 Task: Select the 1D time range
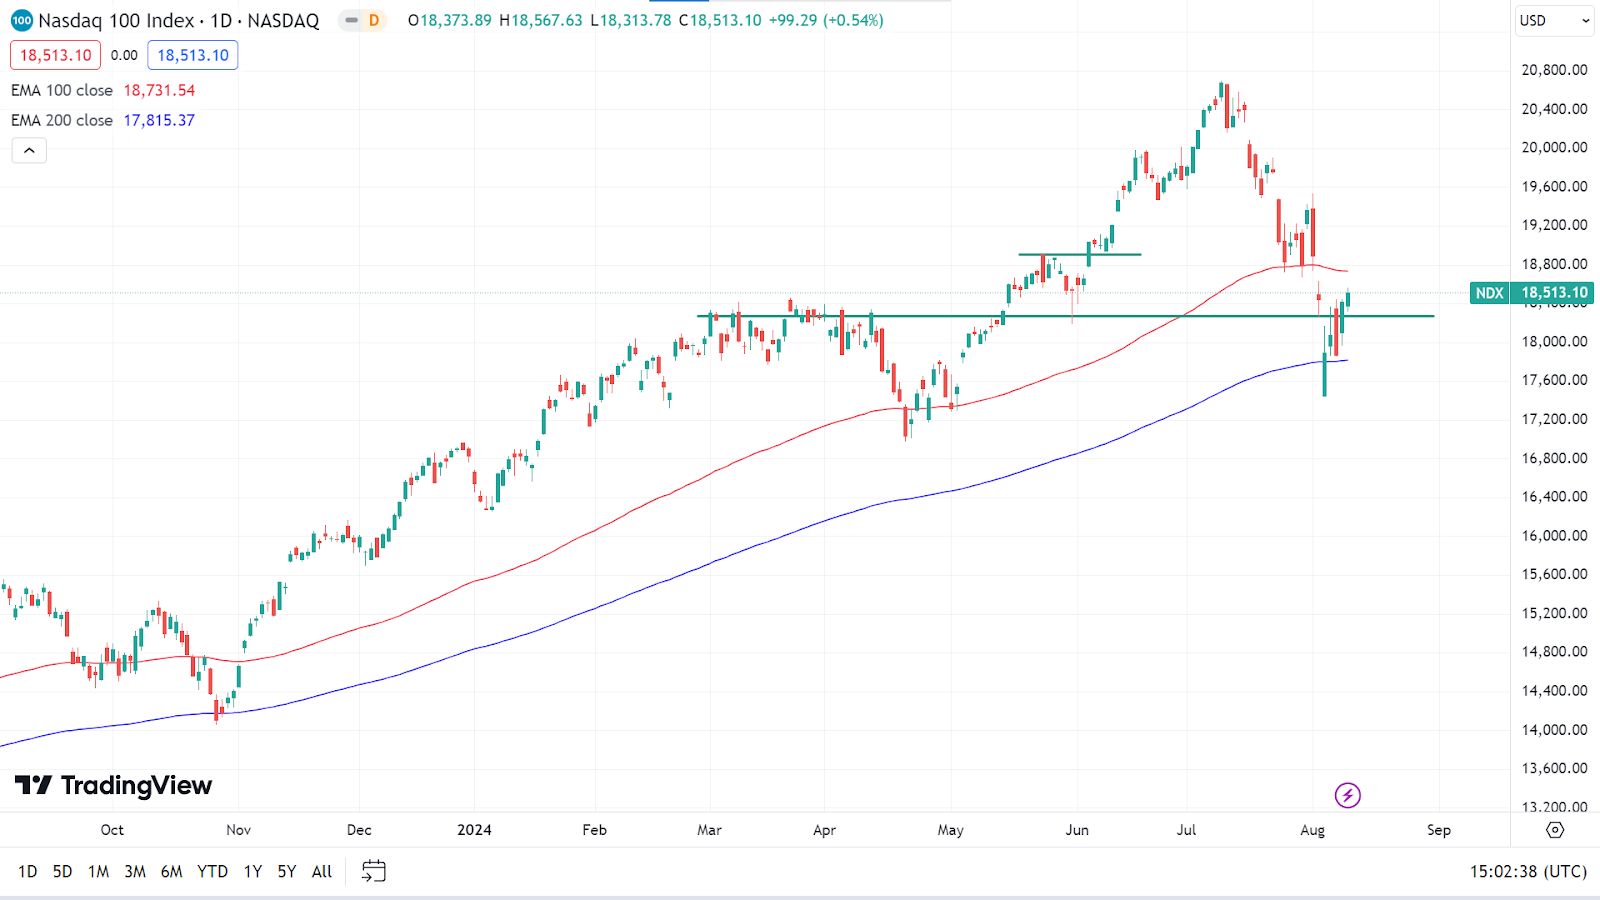pyautogui.click(x=28, y=871)
